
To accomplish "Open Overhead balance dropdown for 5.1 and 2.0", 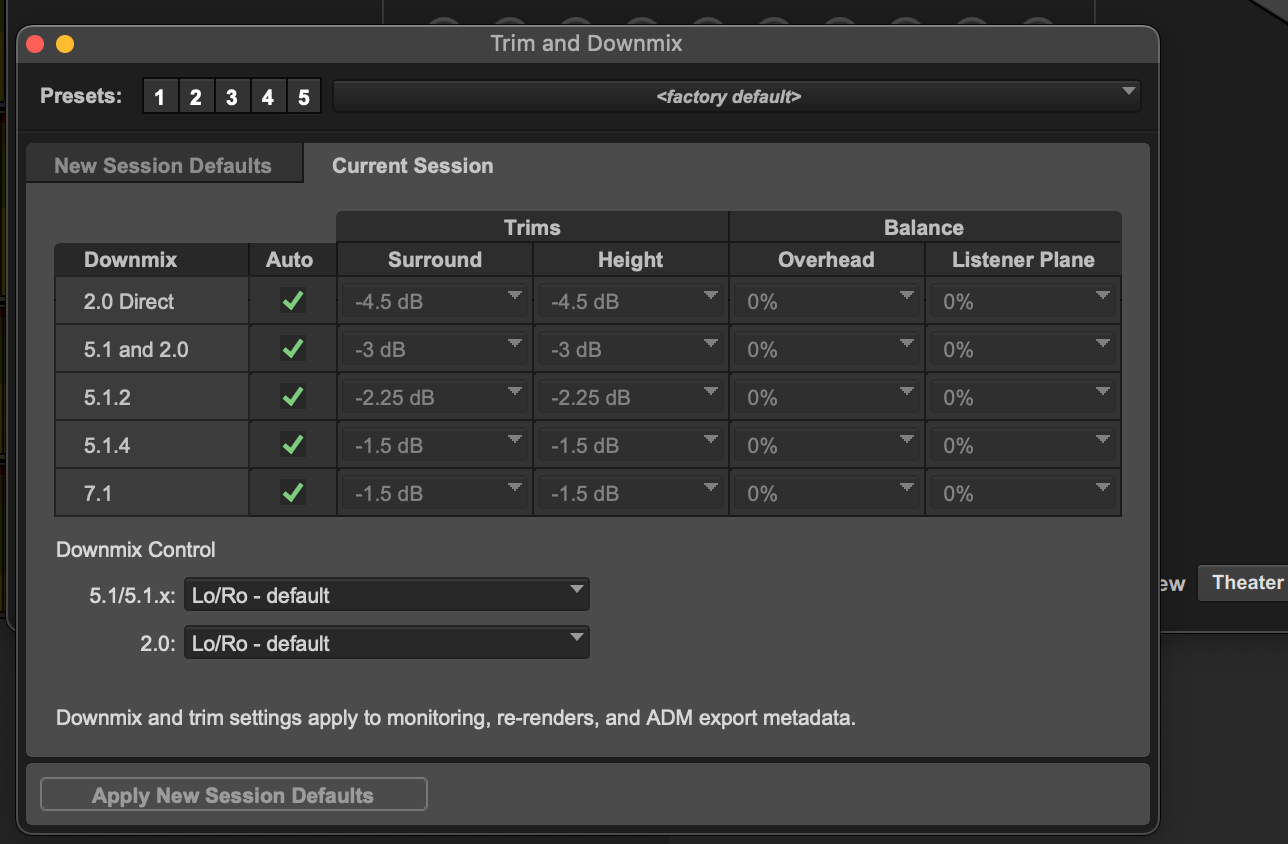I will pyautogui.click(x=827, y=349).
